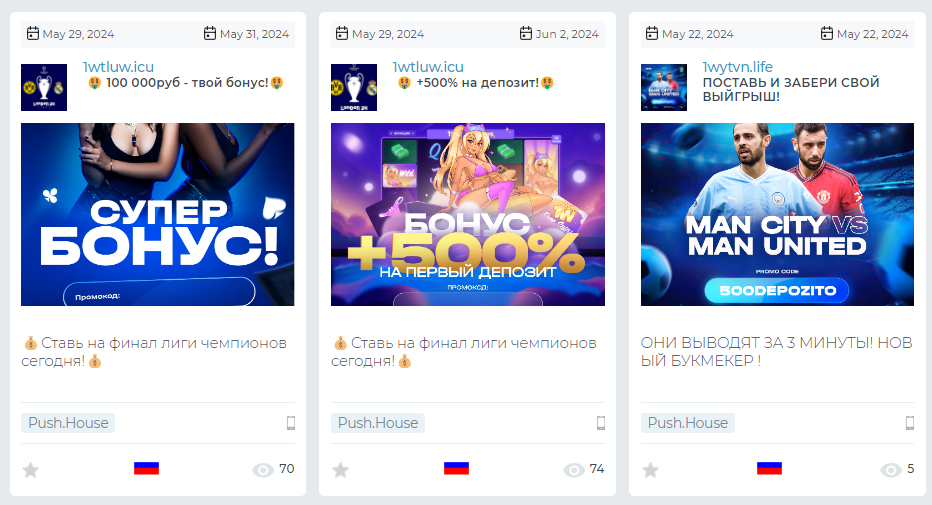
Task: Mark the Man City vs Man United ad as favorite
Action: coord(650,470)
